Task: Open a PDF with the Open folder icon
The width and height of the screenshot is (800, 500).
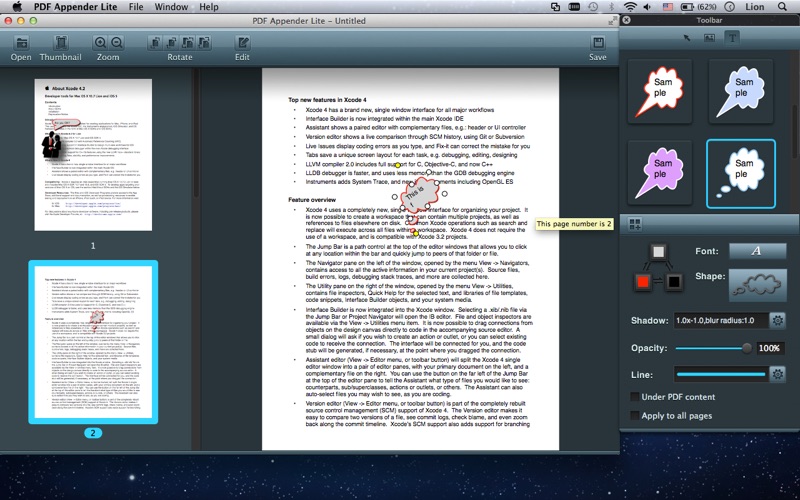Action: 21,42
